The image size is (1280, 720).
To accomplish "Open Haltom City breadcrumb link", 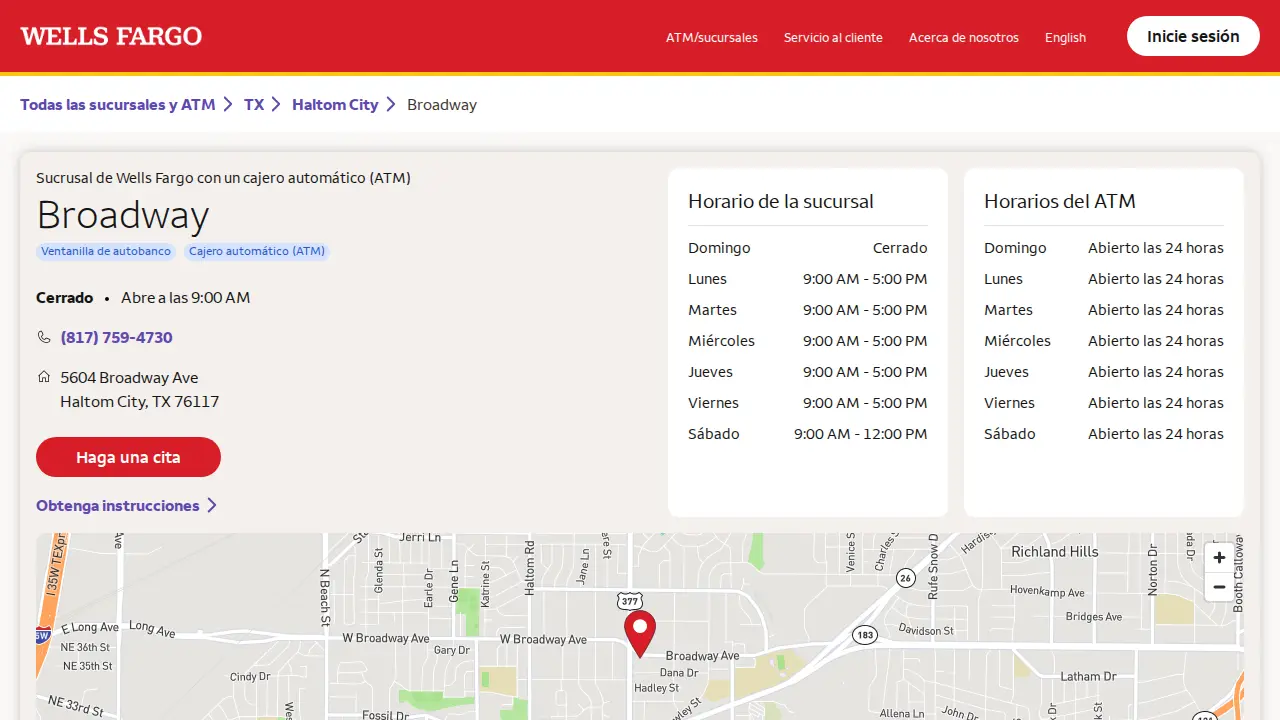I will tap(335, 104).
